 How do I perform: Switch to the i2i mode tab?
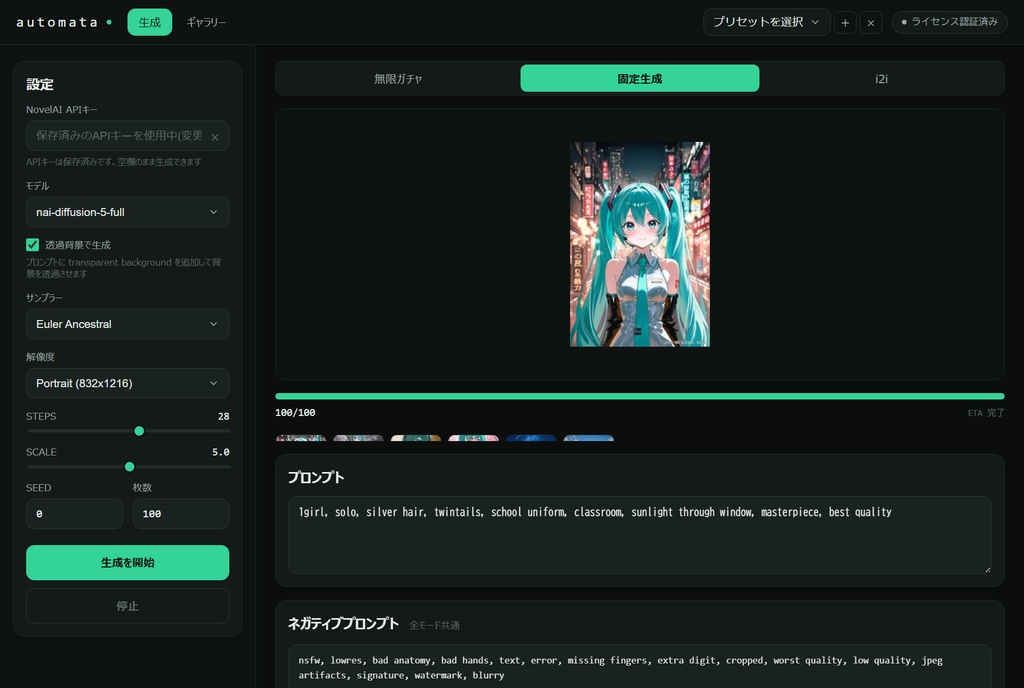click(881, 78)
